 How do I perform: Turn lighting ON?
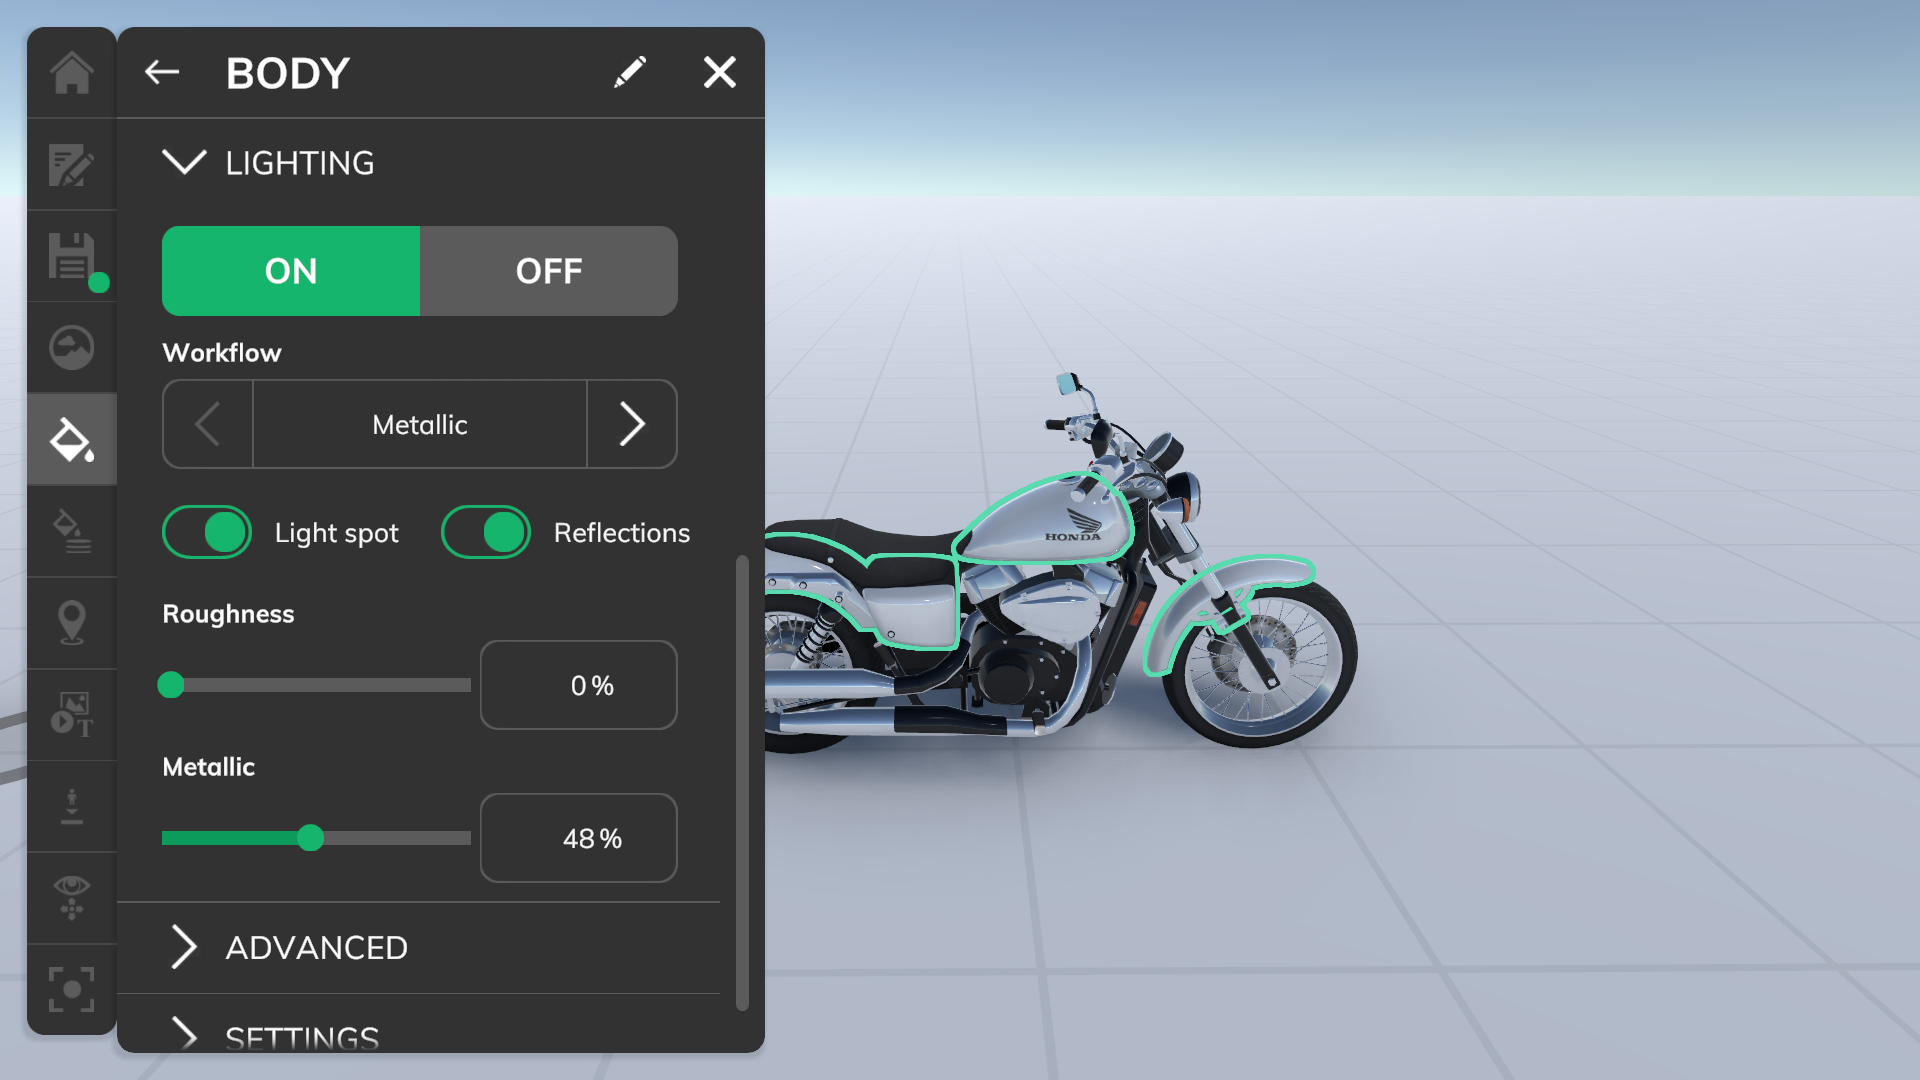(291, 271)
